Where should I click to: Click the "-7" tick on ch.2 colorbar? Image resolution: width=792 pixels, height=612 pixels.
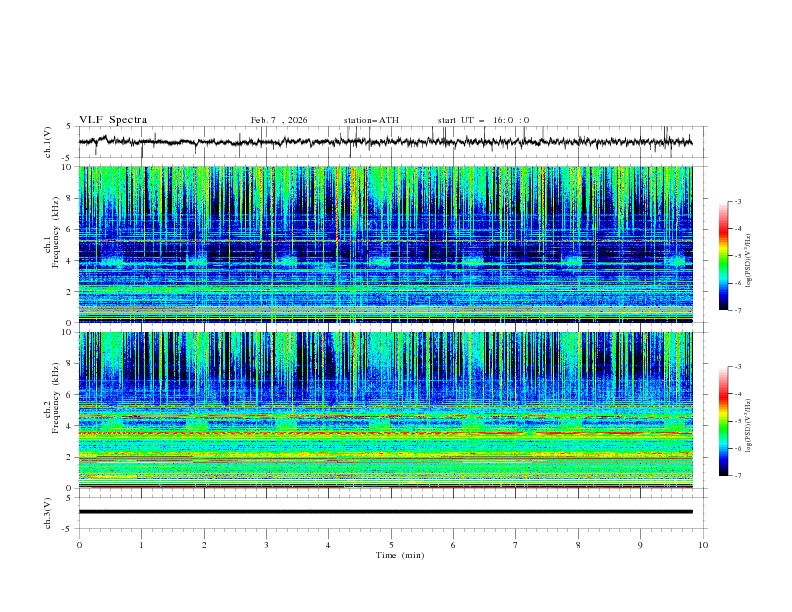[x=737, y=476]
